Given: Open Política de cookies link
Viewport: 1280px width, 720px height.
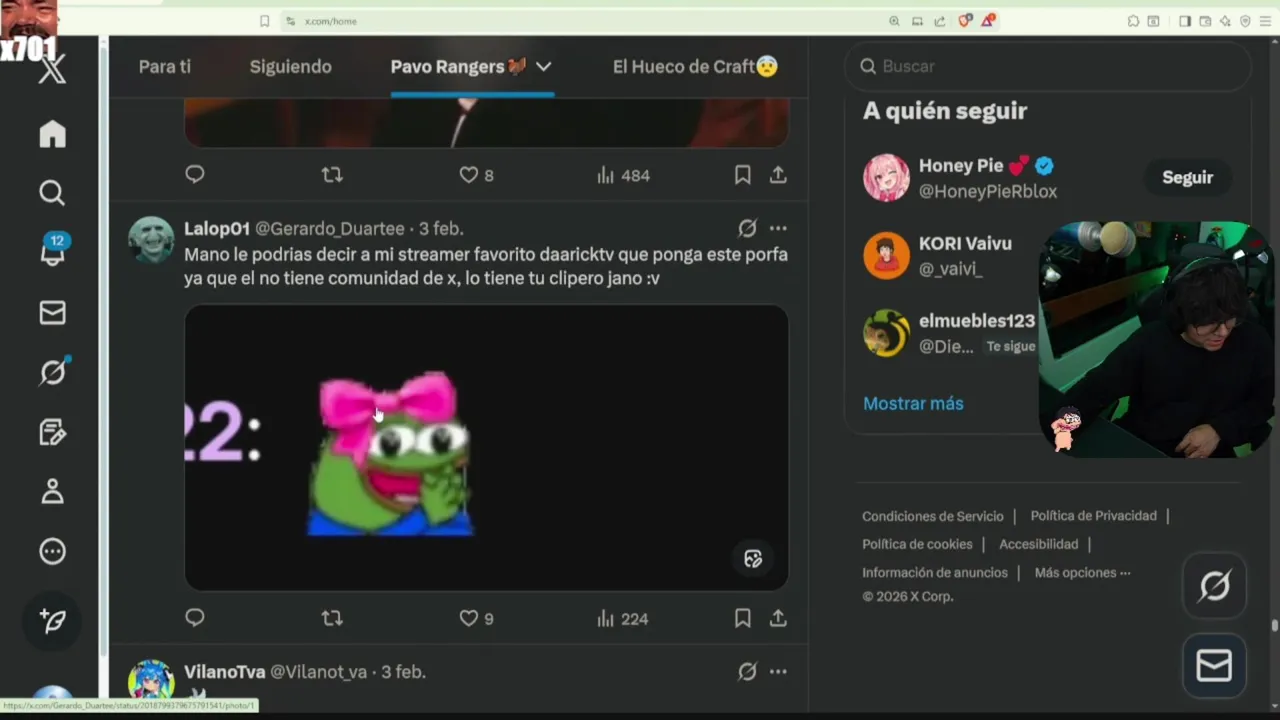Looking at the screenshot, I should tap(917, 544).
